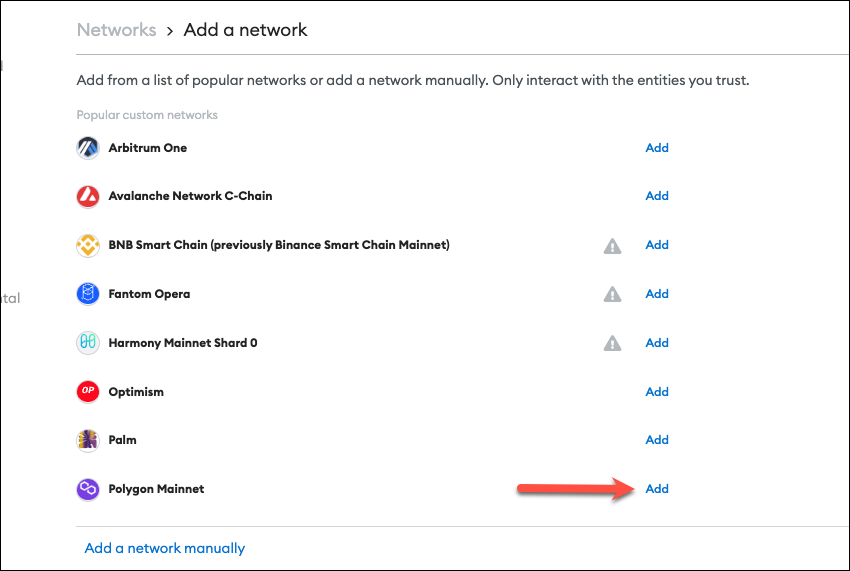Select the BNB Smart Chain name text
Image resolution: width=850 pixels, height=571 pixels.
[279, 245]
